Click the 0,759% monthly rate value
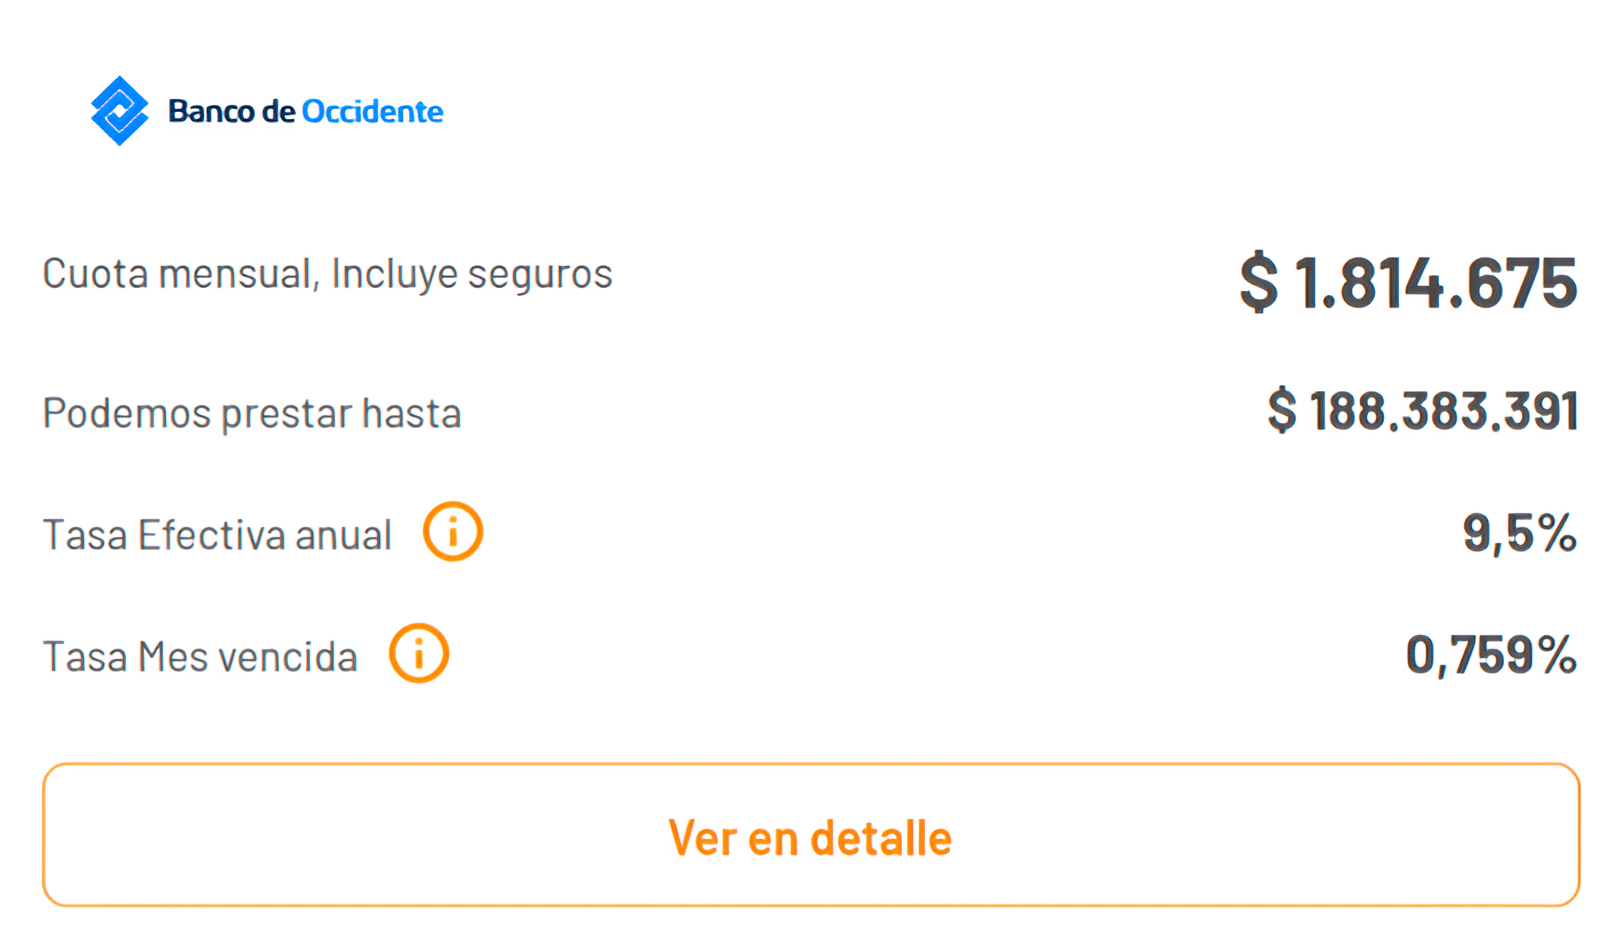Screen dimensions: 1616x944 coord(1488,654)
